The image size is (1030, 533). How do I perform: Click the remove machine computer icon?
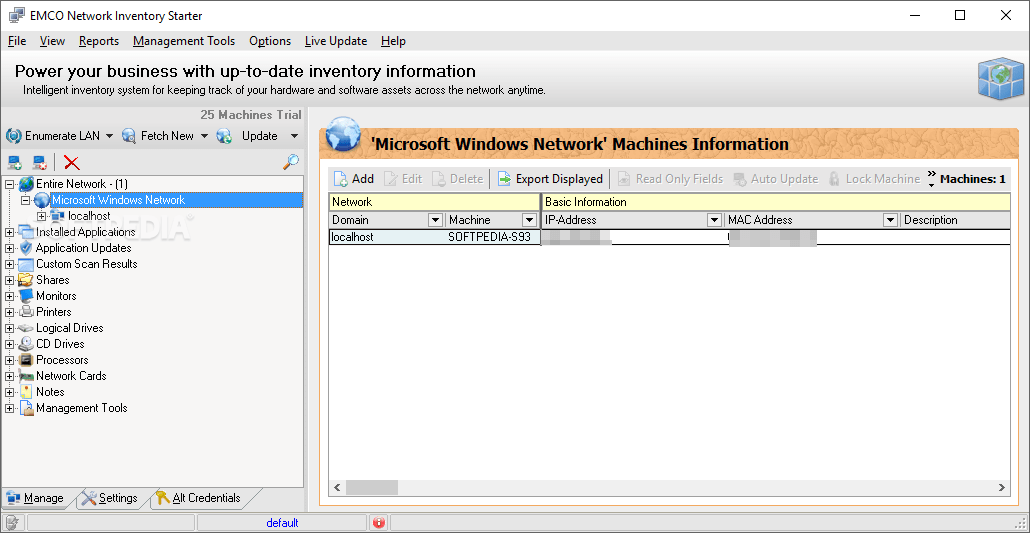click(39, 162)
